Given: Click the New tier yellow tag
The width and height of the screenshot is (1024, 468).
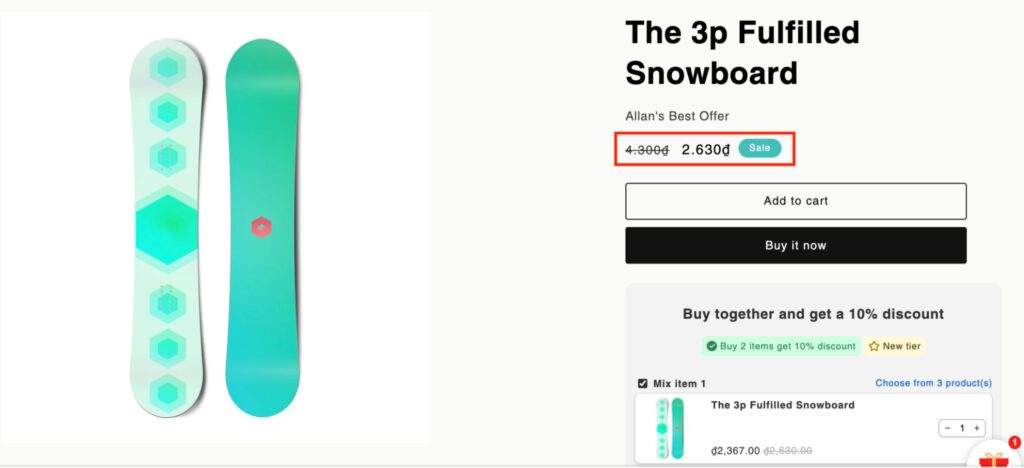Looking at the screenshot, I should [x=895, y=346].
